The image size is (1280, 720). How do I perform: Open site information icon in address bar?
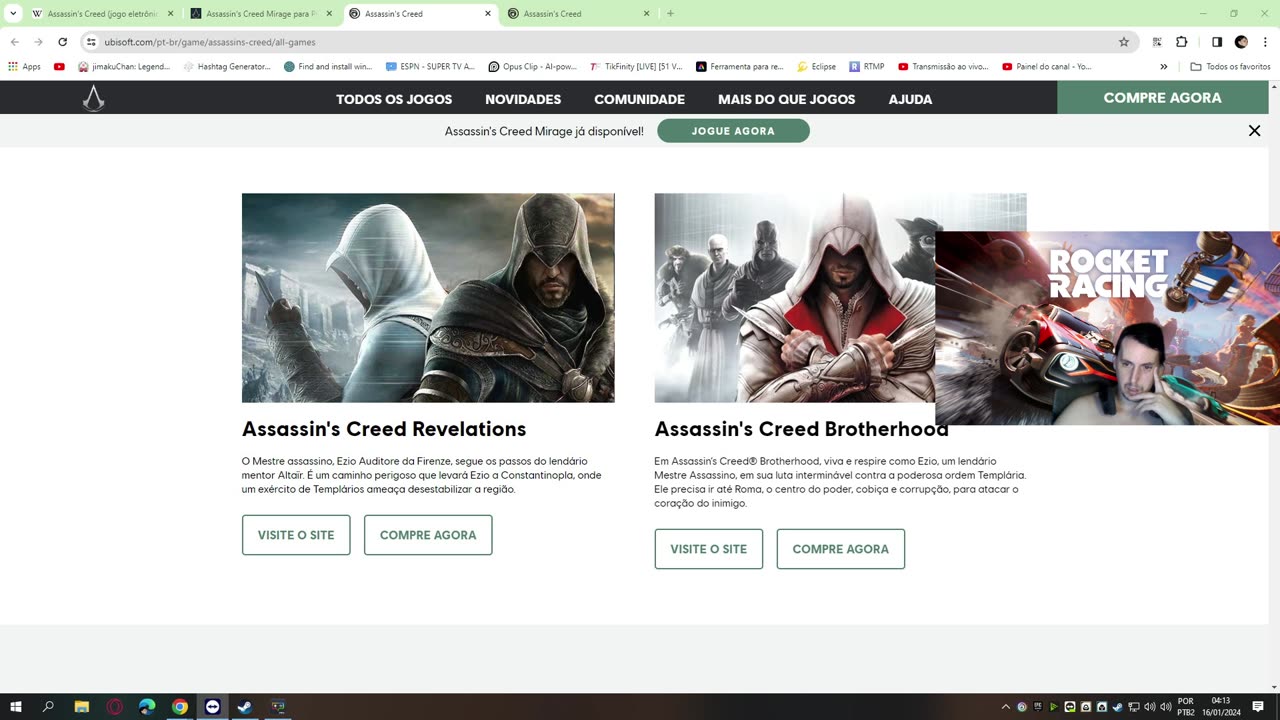click(x=91, y=42)
